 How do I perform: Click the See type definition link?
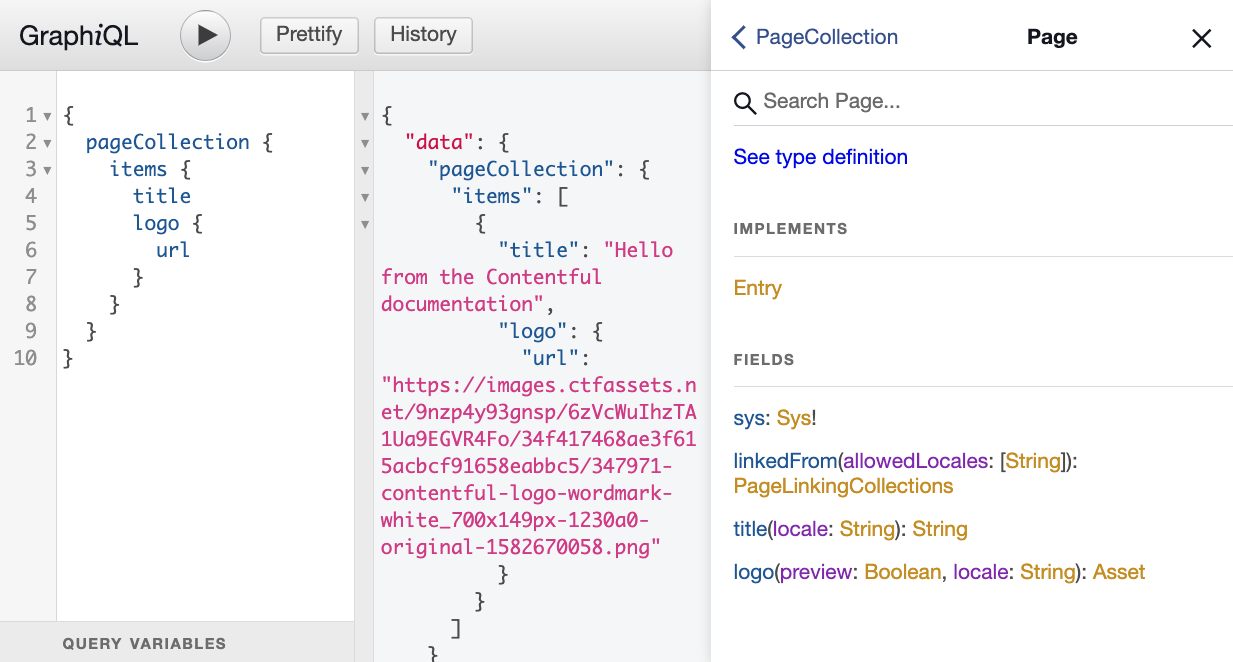(x=820, y=157)
